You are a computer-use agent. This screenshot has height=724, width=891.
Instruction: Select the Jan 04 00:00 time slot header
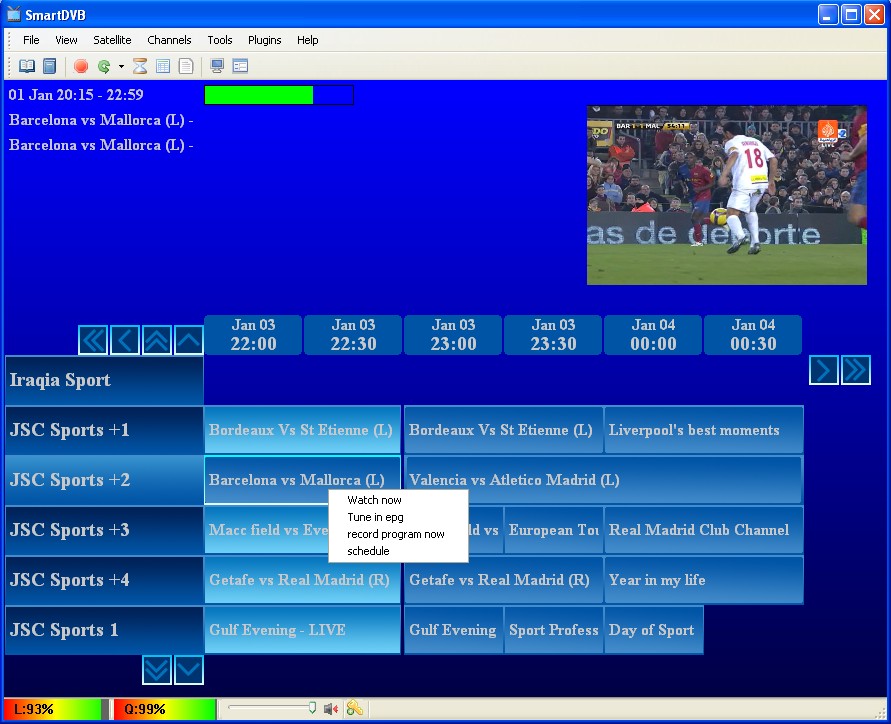coord(653,335)
